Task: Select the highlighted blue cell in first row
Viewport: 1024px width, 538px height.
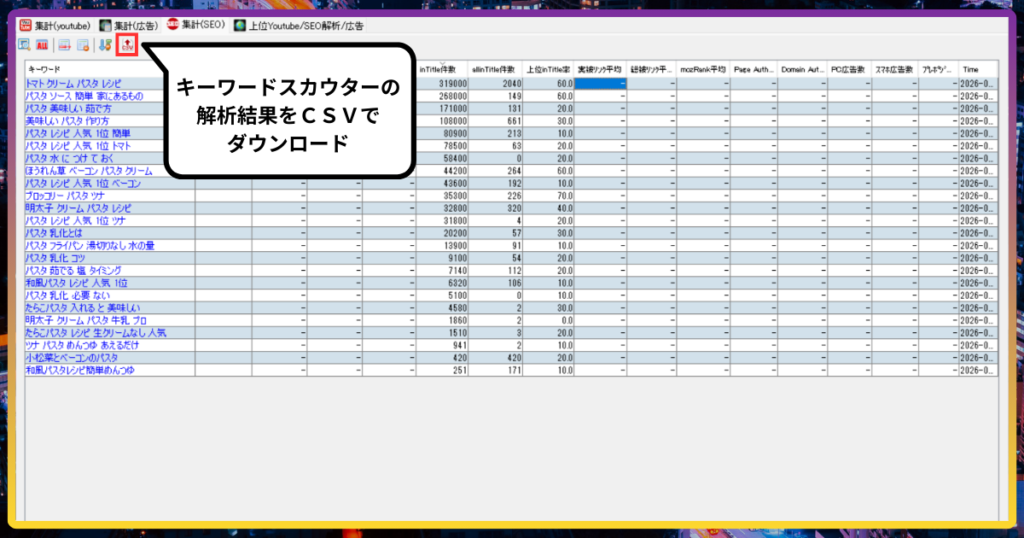Action: pos(600,84)
